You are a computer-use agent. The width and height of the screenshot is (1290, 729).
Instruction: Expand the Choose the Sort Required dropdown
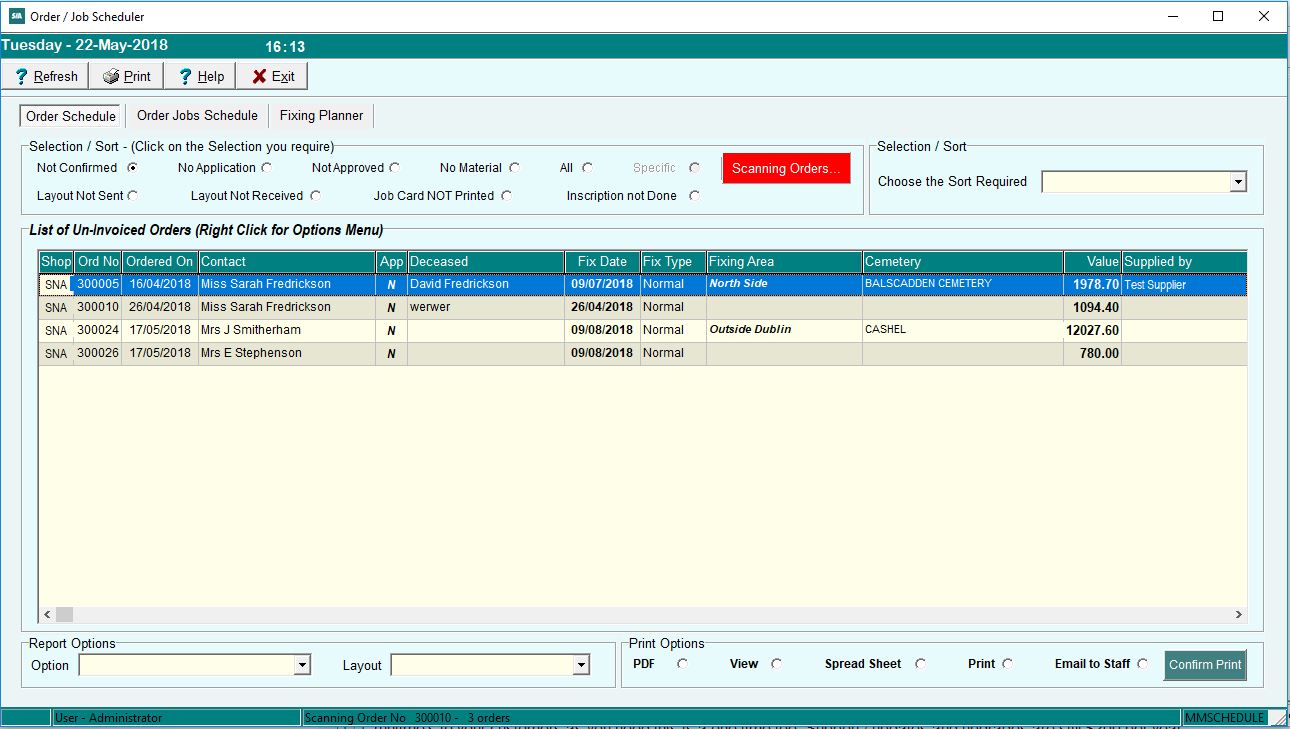1238,182
